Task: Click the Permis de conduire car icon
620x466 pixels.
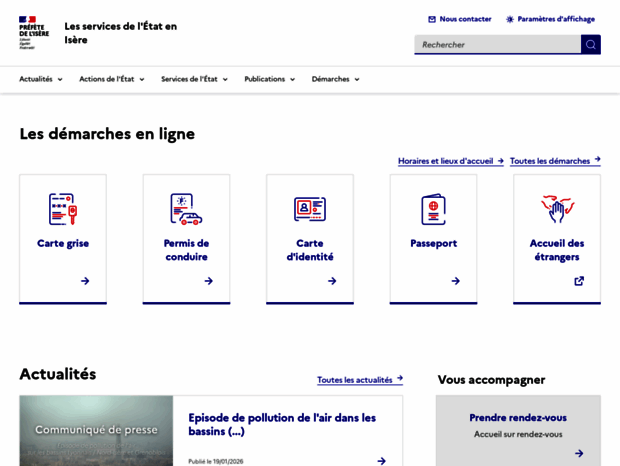Action: [186, 209]
